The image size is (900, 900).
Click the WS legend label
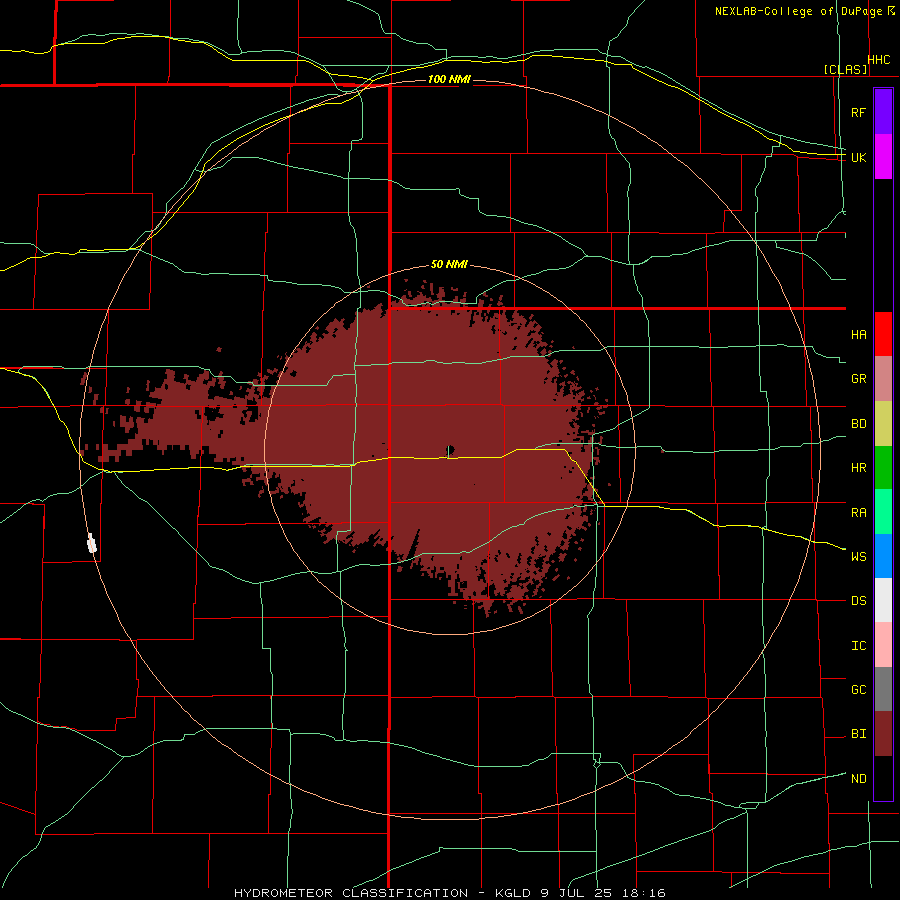858,556
